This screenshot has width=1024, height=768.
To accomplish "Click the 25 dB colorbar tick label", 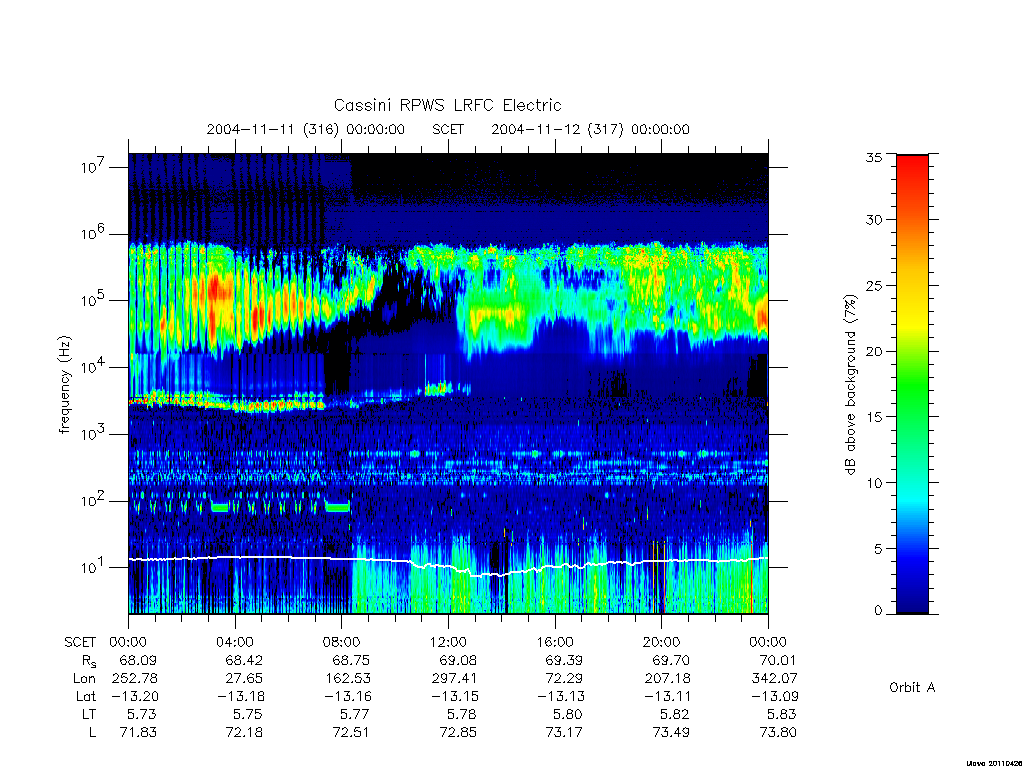I will click(x=873, y=285).
